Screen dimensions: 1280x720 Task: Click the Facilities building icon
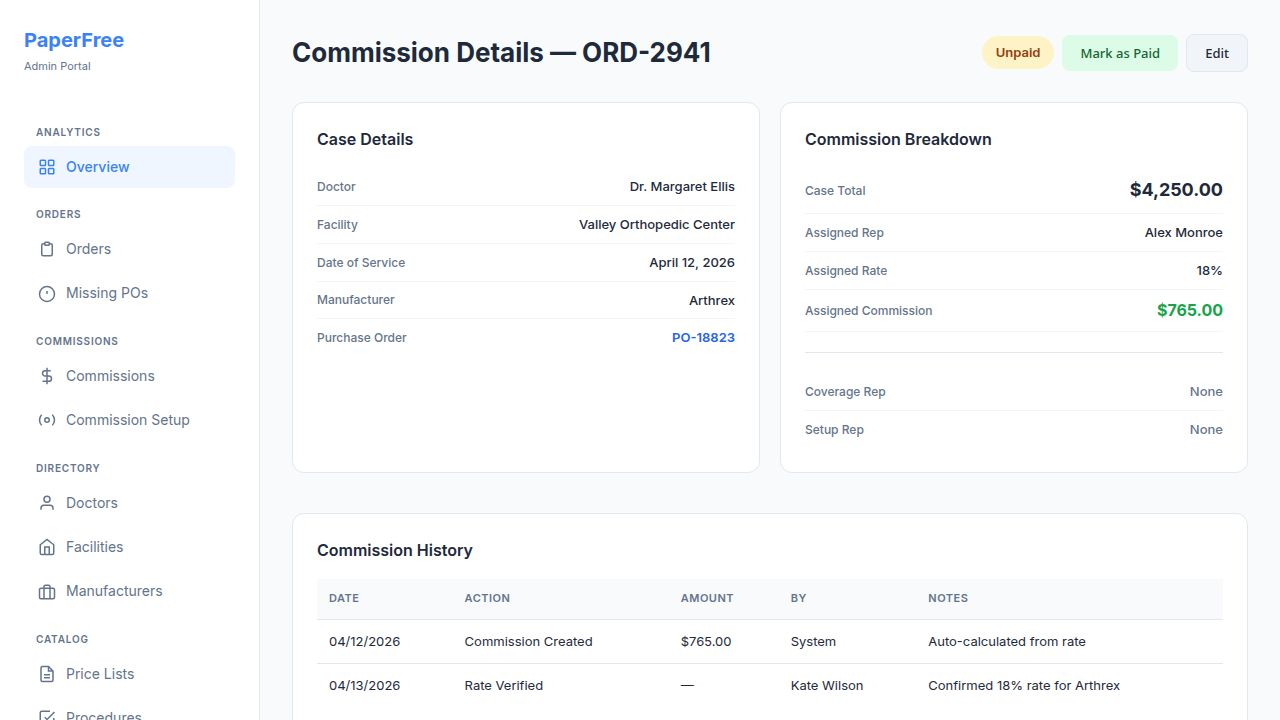click(x=47, y=547)
